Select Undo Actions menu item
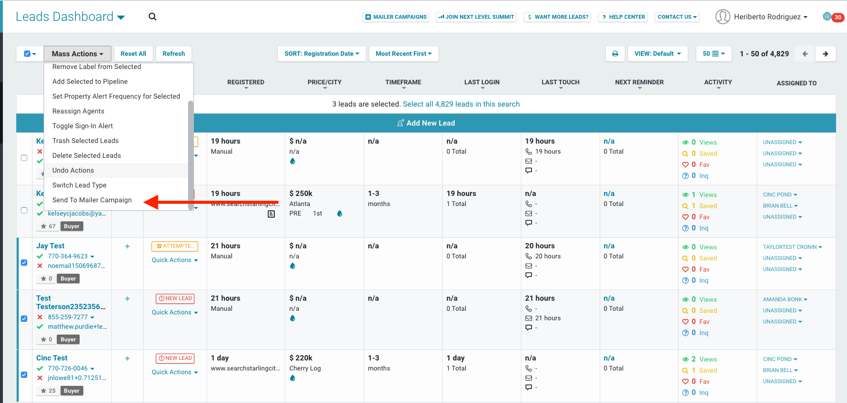847x403 pixels. coord(73,171)
